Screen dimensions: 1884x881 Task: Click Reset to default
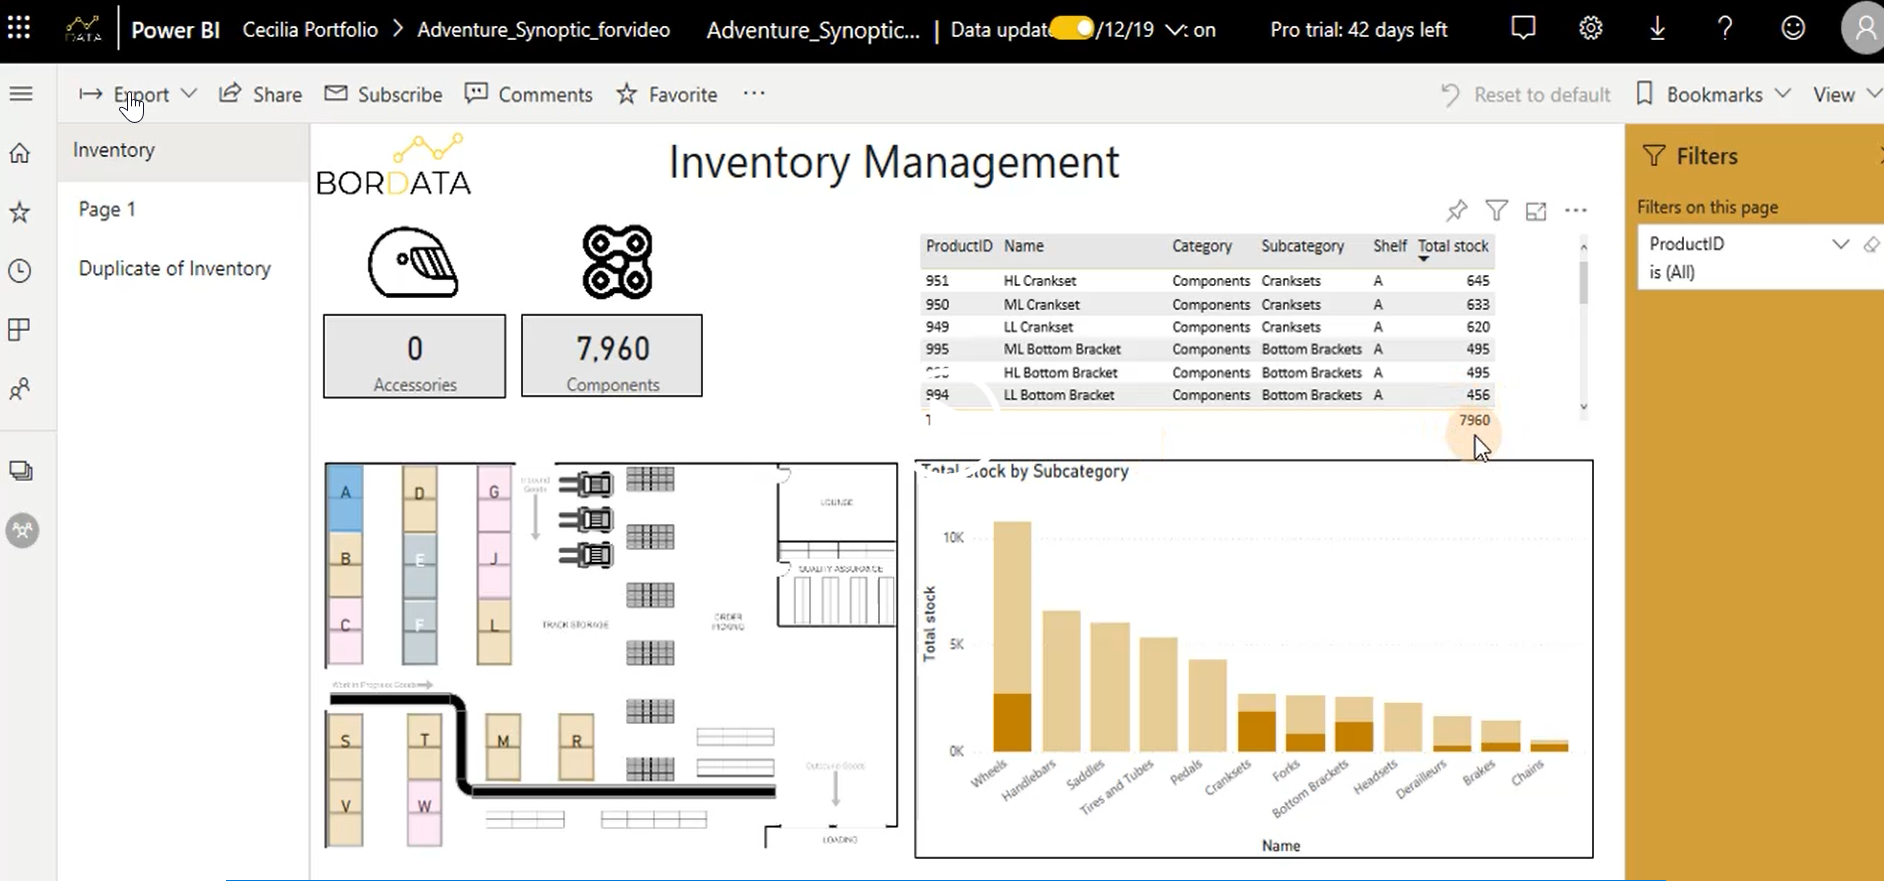1525,94
